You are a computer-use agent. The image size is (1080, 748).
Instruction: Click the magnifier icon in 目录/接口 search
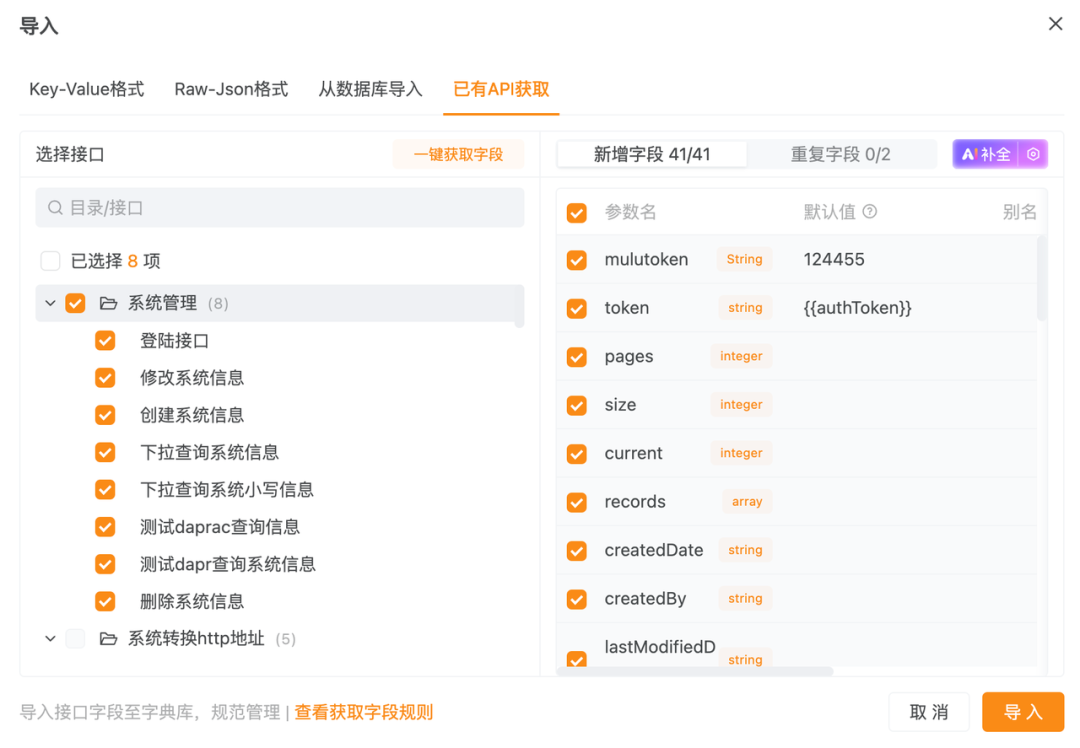click(x=55, y=207)
